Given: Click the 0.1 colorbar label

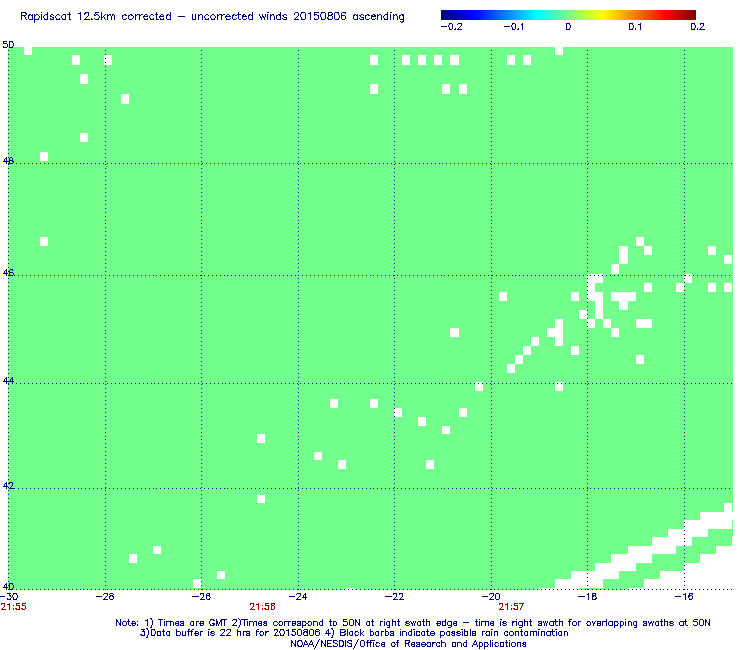Looking at the screenshot, I should [x=635, y=27].
